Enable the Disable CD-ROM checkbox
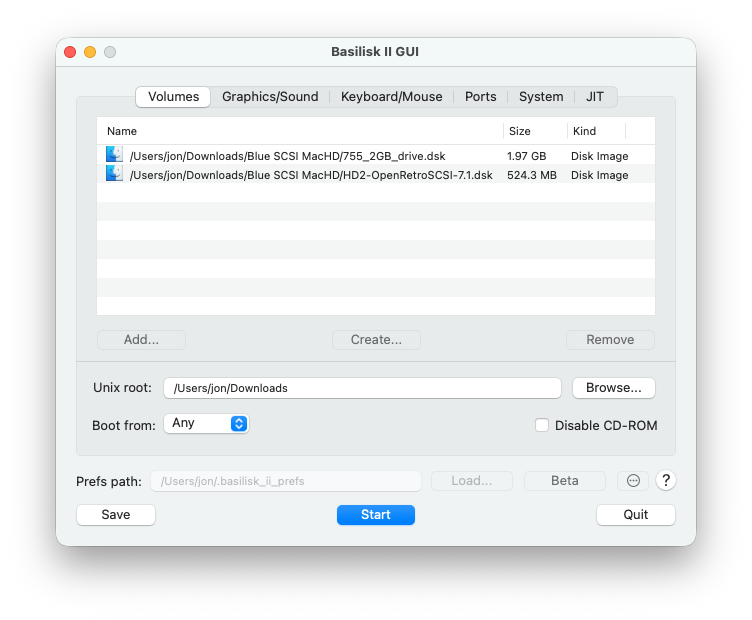 (x=542, y=425)
